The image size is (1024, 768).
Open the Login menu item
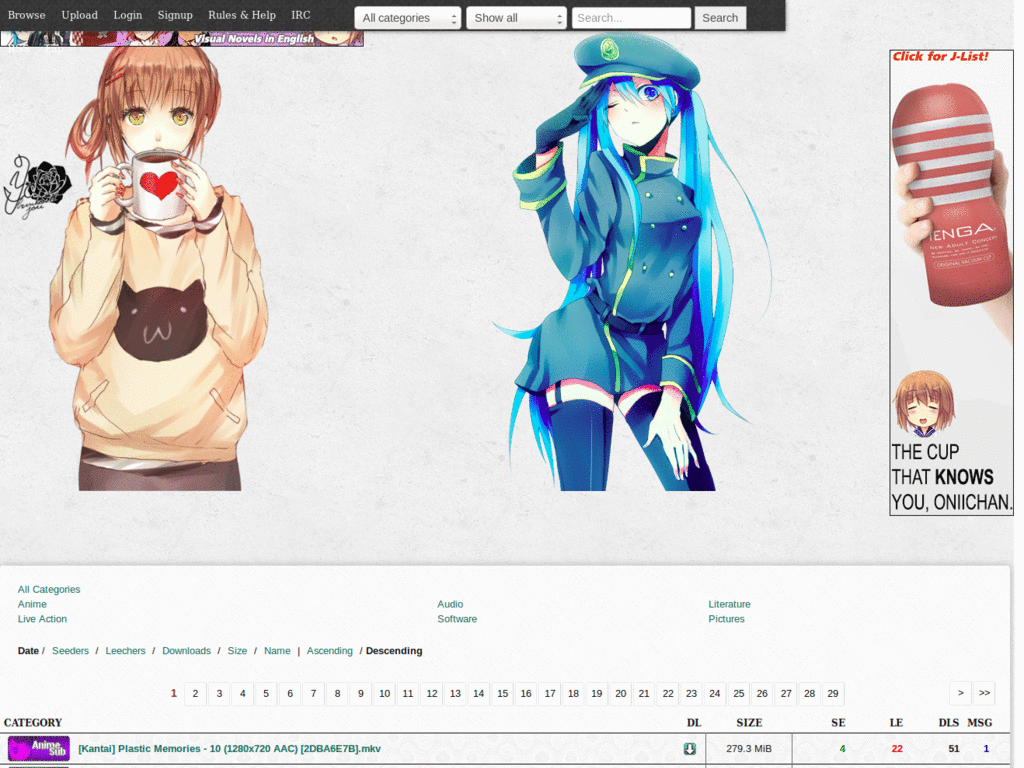(x=127, y=15)
